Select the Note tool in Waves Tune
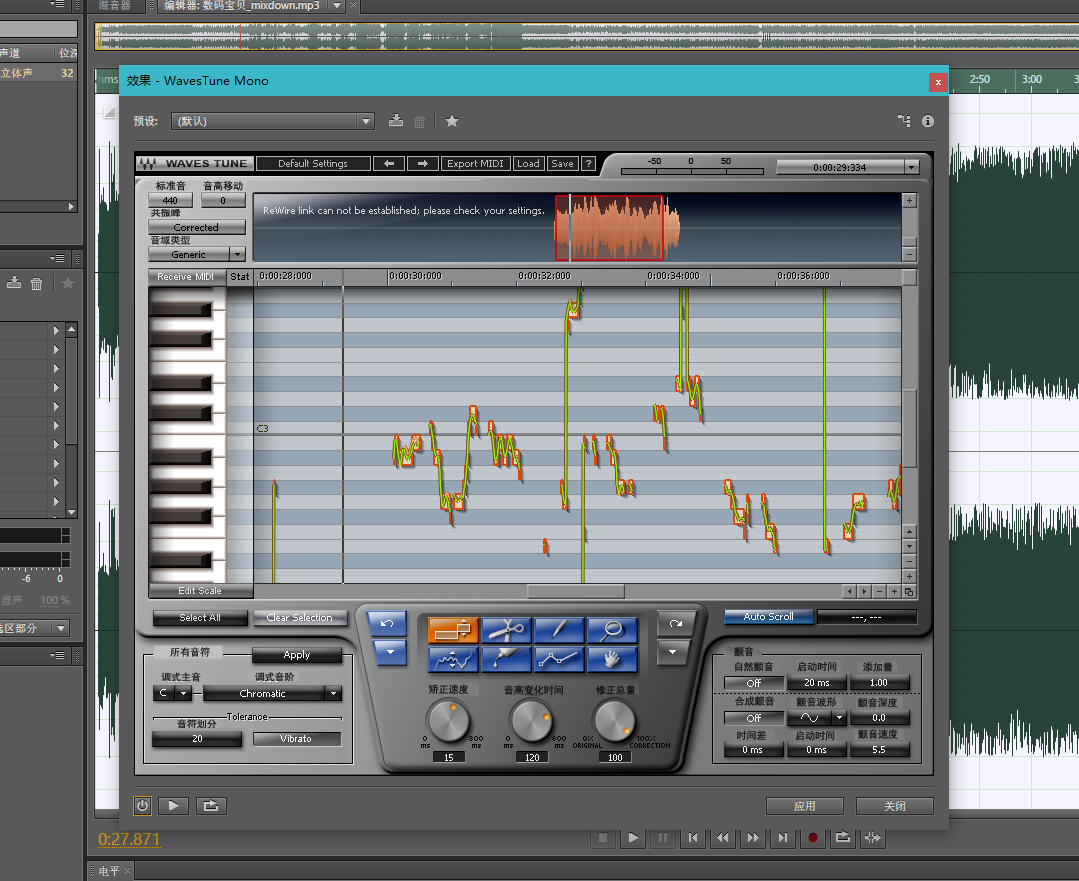The image size is (1079, 881). click(453, 629)
